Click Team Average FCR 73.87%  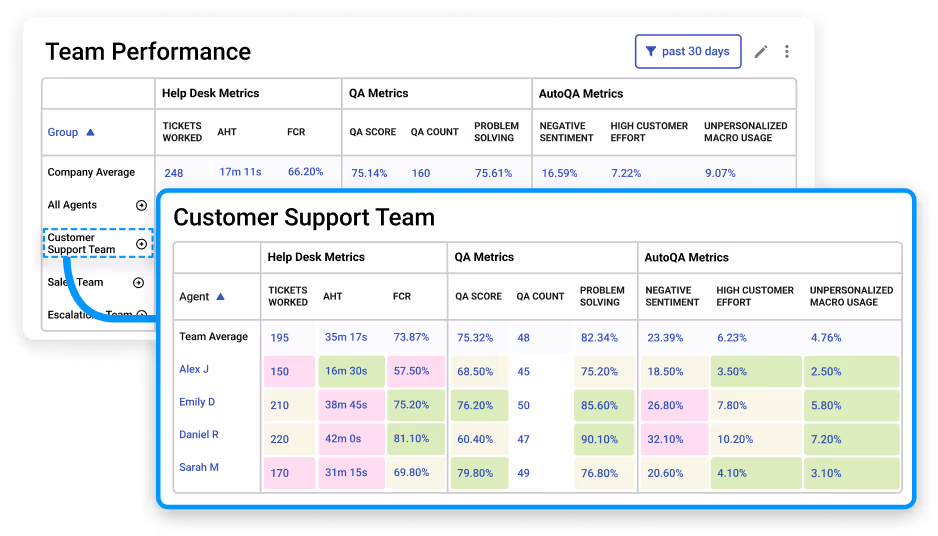click(x=411, y=337)
